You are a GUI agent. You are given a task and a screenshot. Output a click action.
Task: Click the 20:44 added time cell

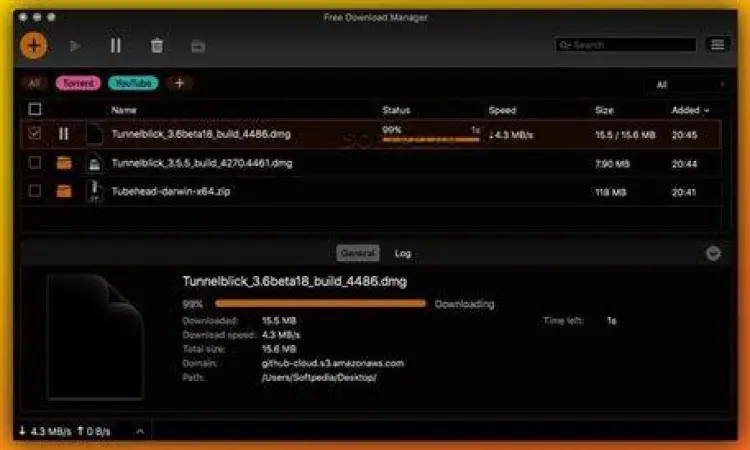(684, 164)
